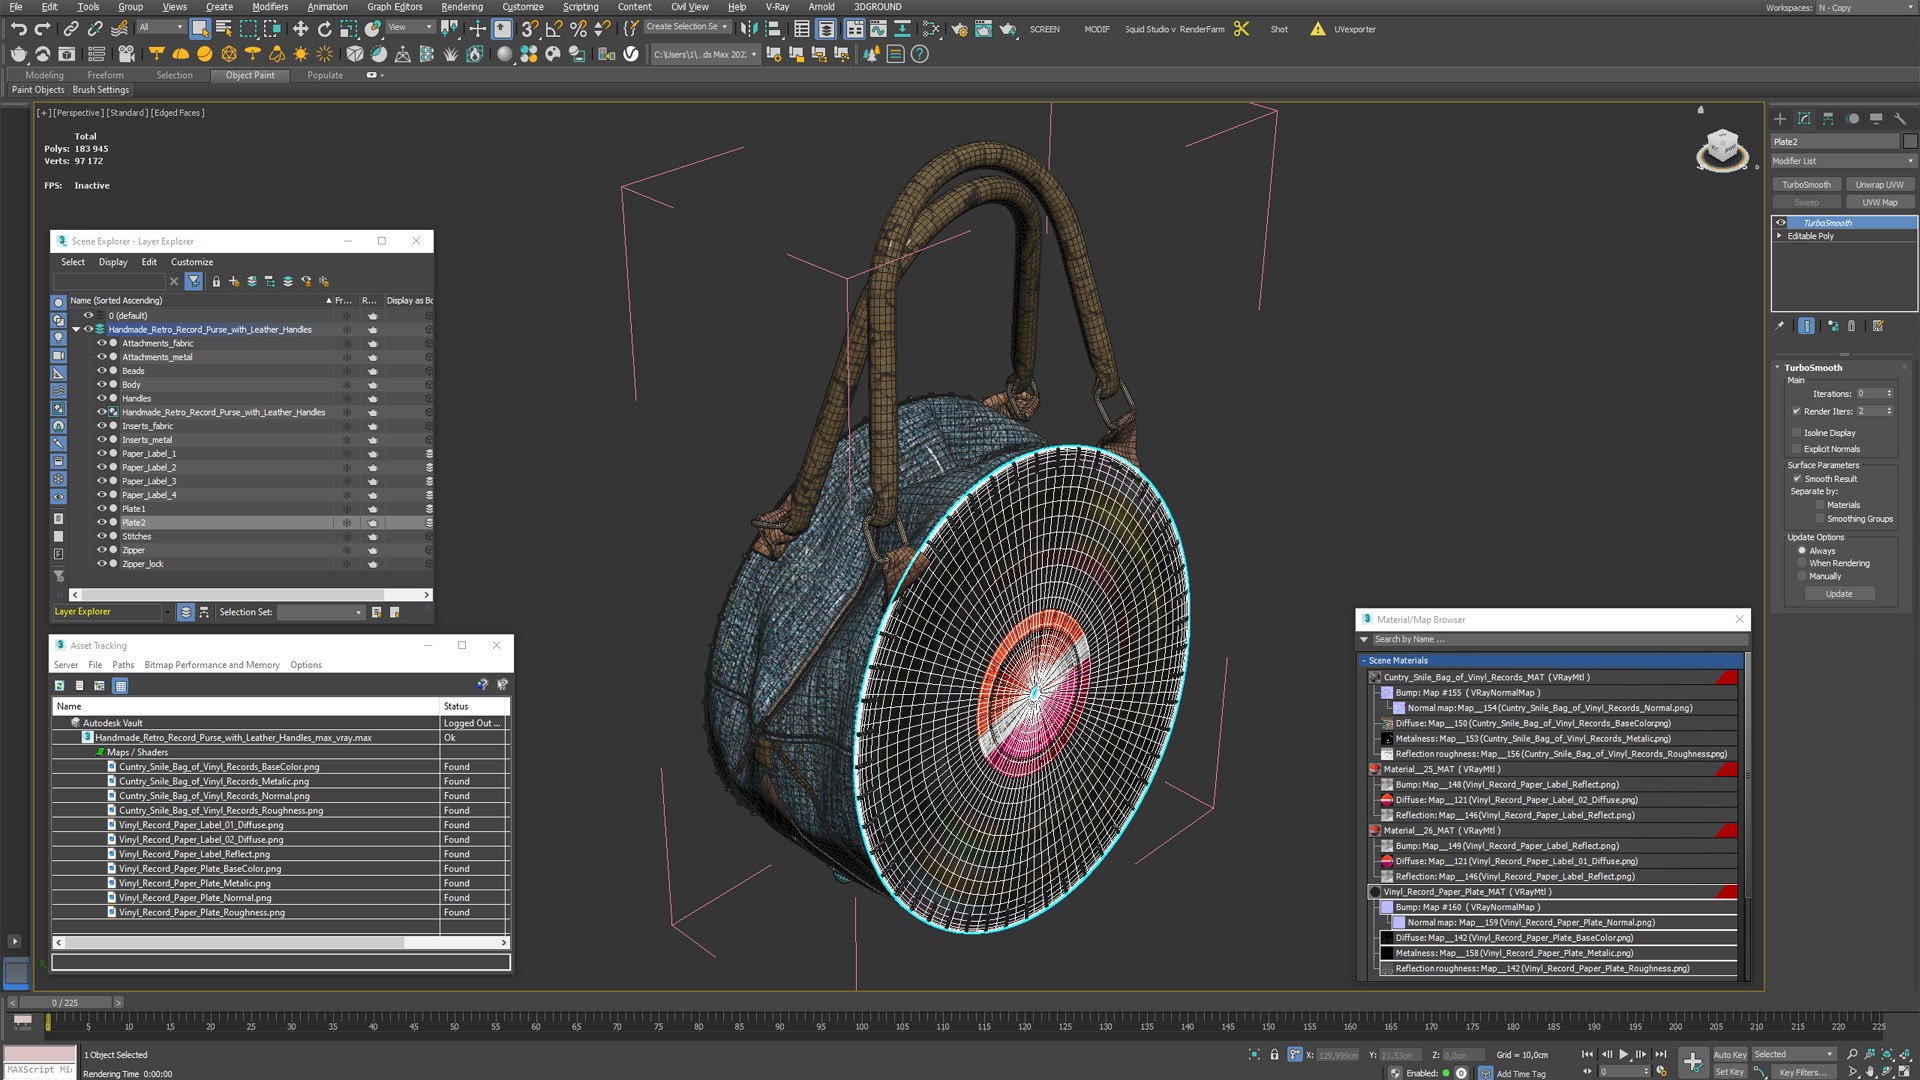Viewport: 1920px width, 1080px height.
Task: Click the Undo arrow in main toolbar
Action: point(18,29)
